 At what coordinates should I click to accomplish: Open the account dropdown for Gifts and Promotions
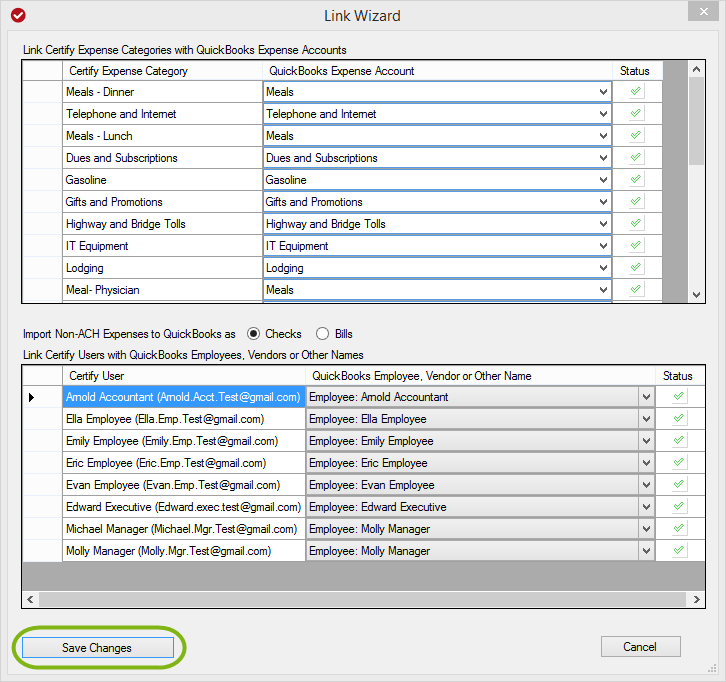[603, 202]
